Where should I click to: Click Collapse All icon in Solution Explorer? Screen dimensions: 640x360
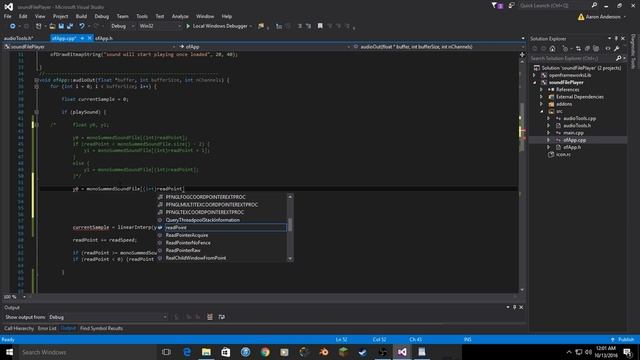[587, 49]
